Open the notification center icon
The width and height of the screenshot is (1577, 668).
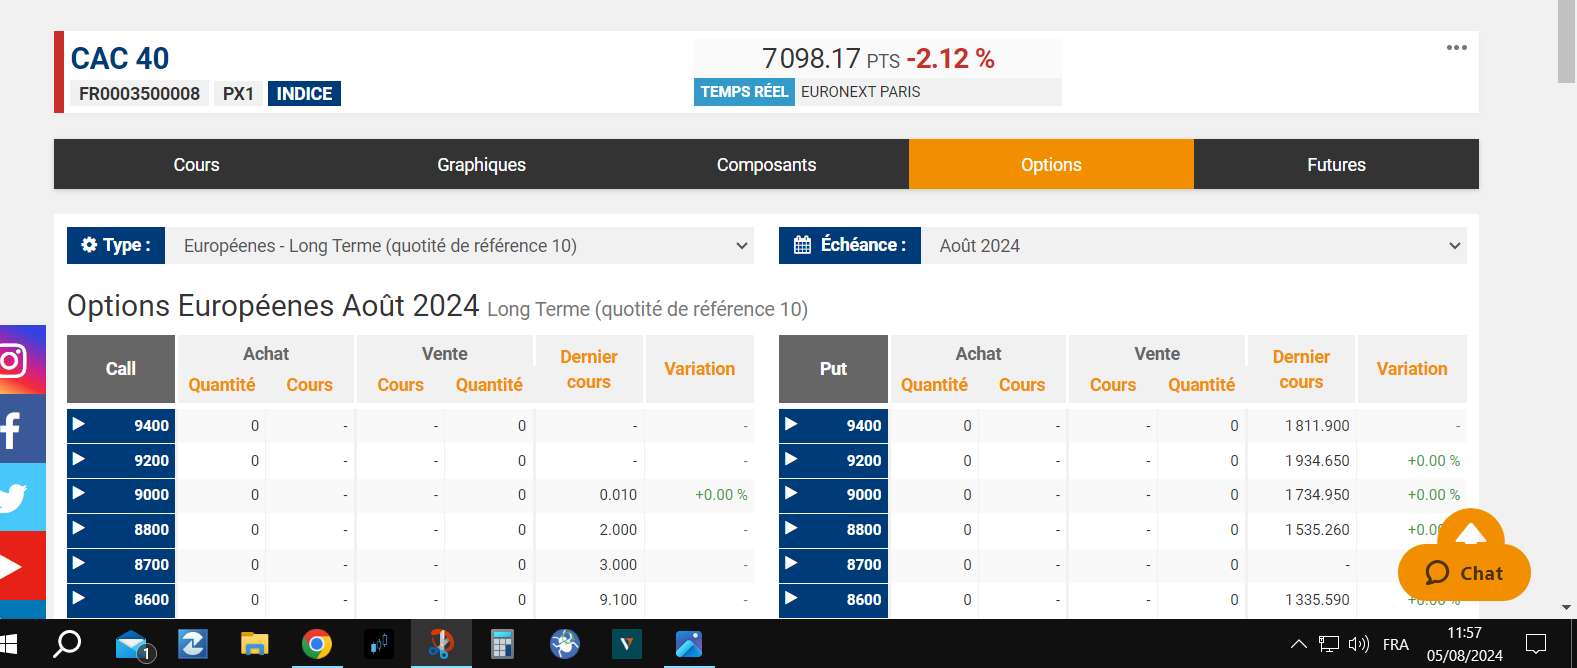coord(1536,643)
